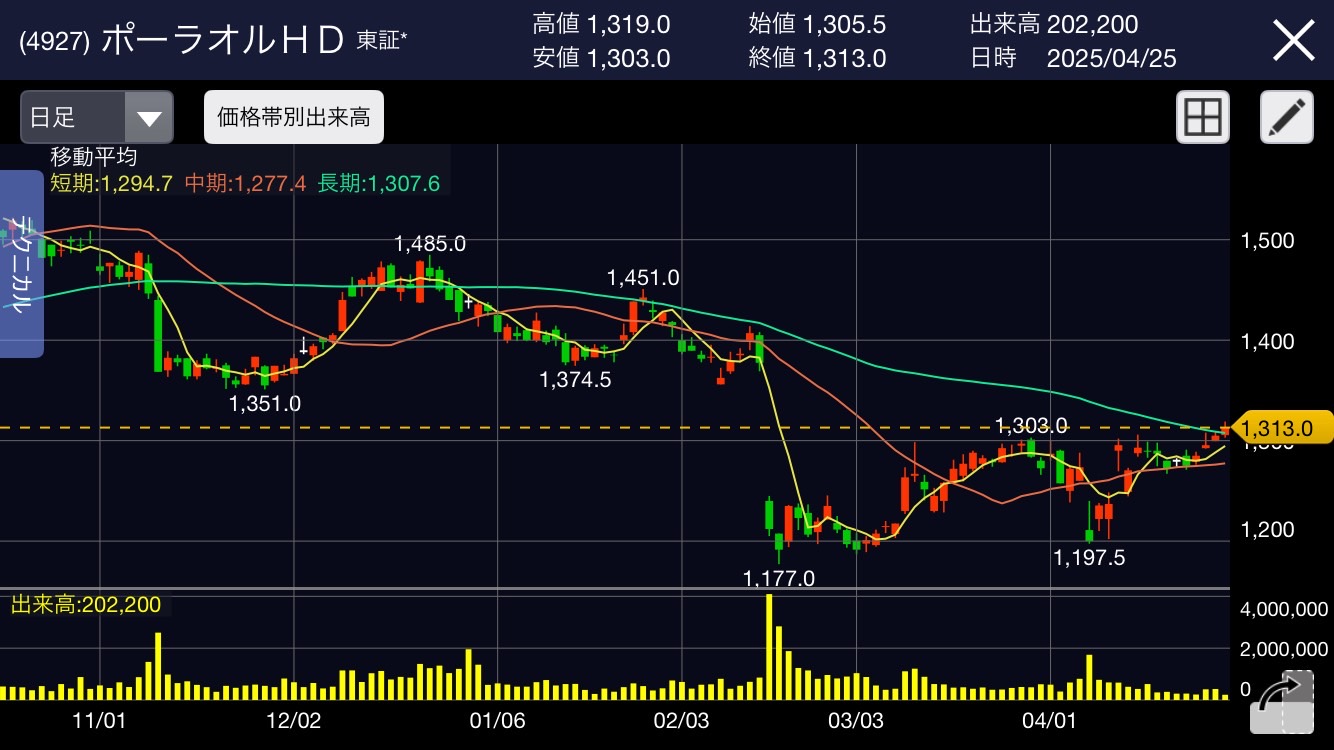Tap the 1,500 price axis label
Image resolution: width=1334 pixels, height=750 pixels.
click(x=1267, y=240)
